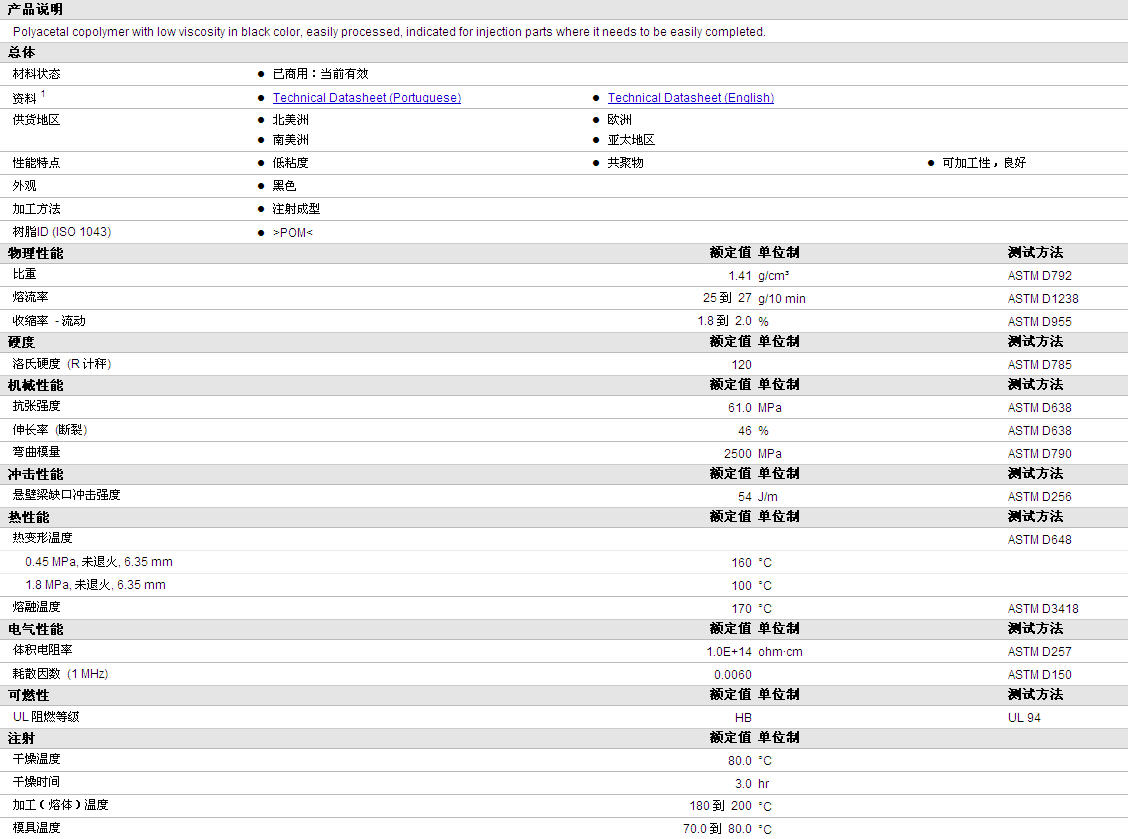Click the 干燥温度 row label
Viewport: 1128px width, 839px height.
(x=37, y=759)
